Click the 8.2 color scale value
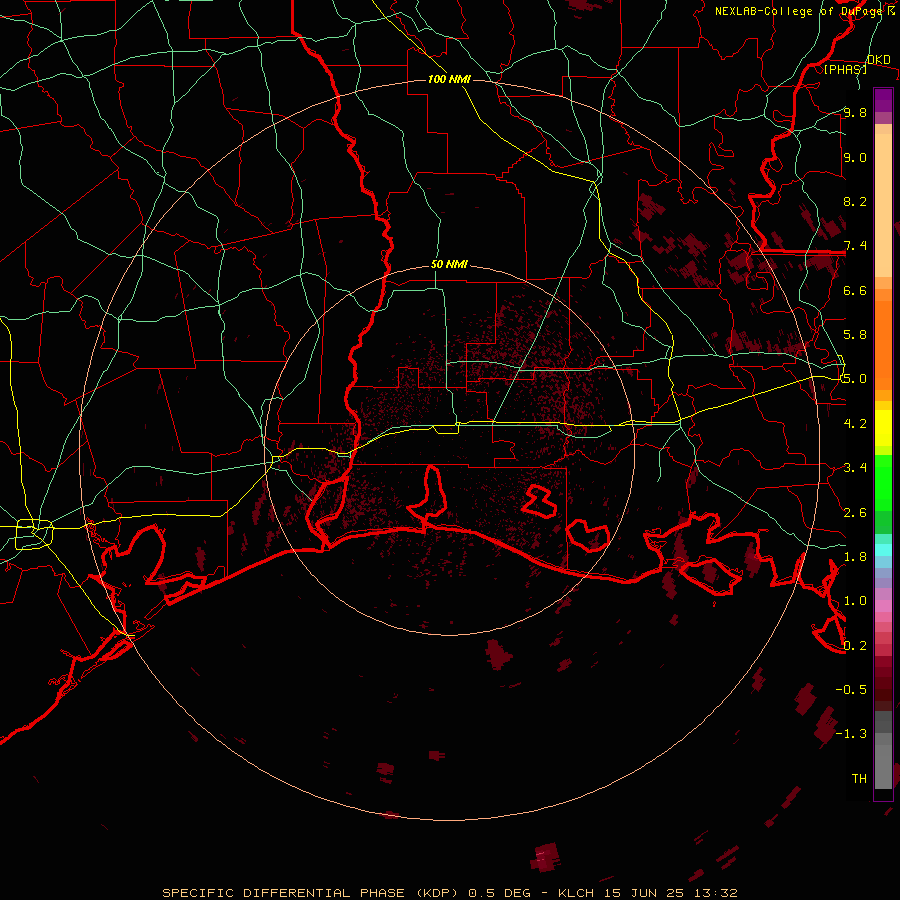The width and height of the screenshot is (900, 900). (x=855, y=201)
